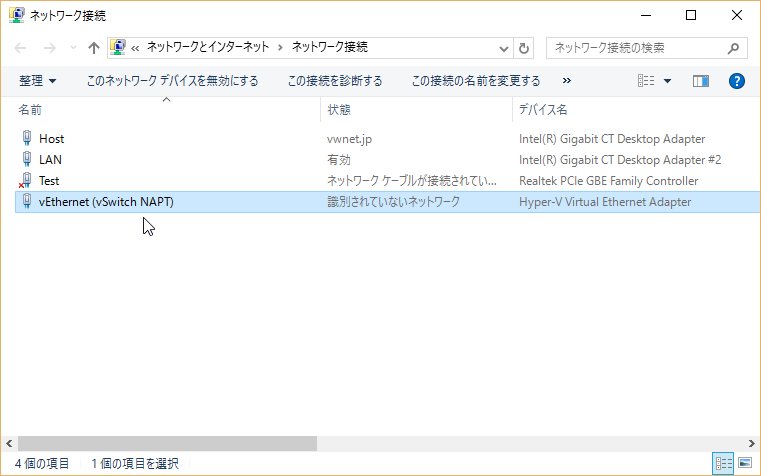Screen dimensions: 761x476
Task: Click the 1 個の項目を選択 status text
Action: coord(135,463)
